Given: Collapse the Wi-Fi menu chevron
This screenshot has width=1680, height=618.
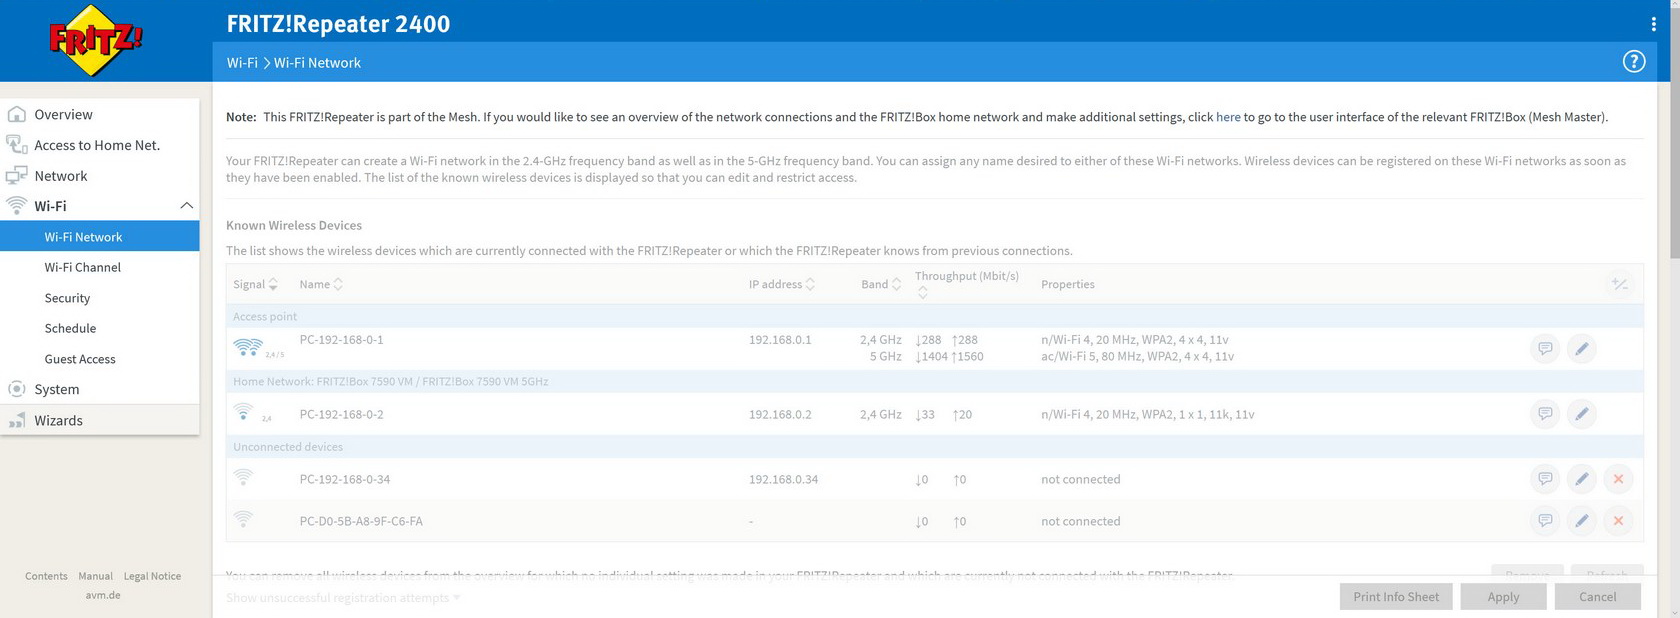Looking at the screenshot, I should [x=186, y=205].
